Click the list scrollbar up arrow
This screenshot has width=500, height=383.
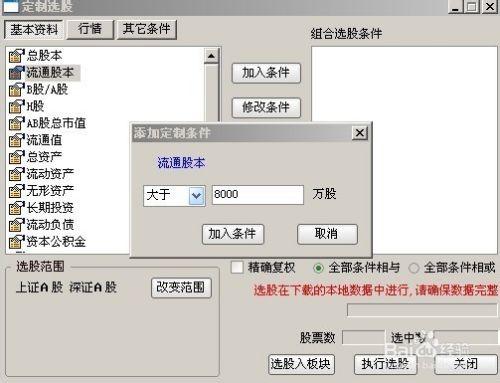coord(211,56)
